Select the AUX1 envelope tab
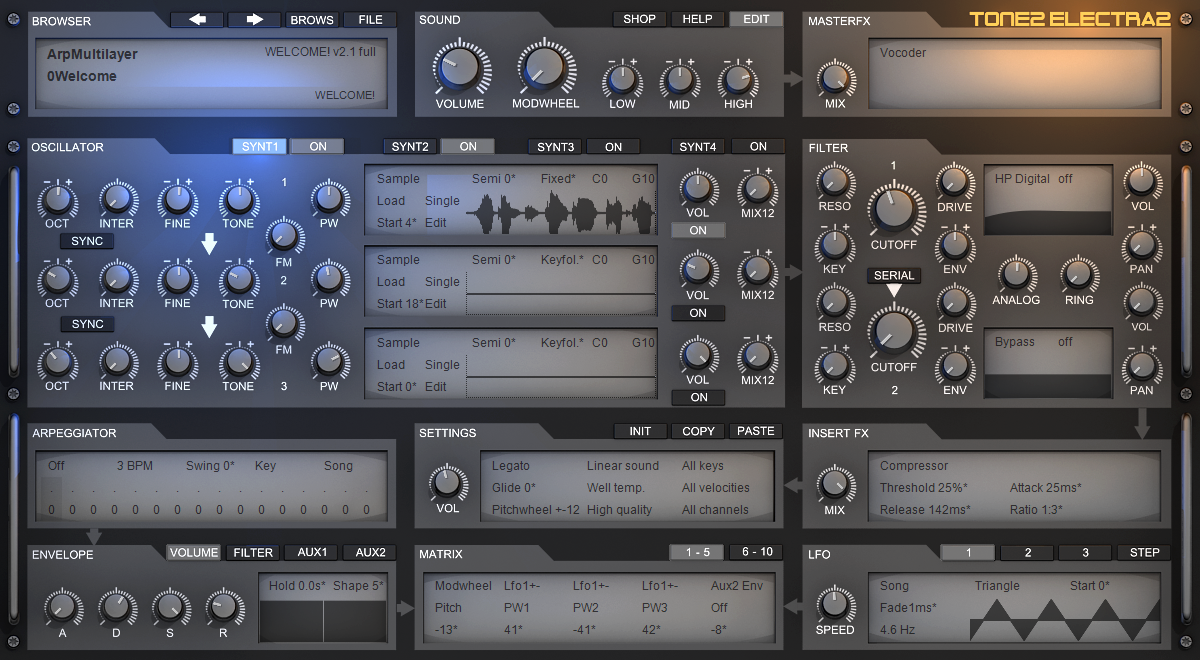Image resolution: width=1200 pixels, height=660 pixels. coord(311,552)
